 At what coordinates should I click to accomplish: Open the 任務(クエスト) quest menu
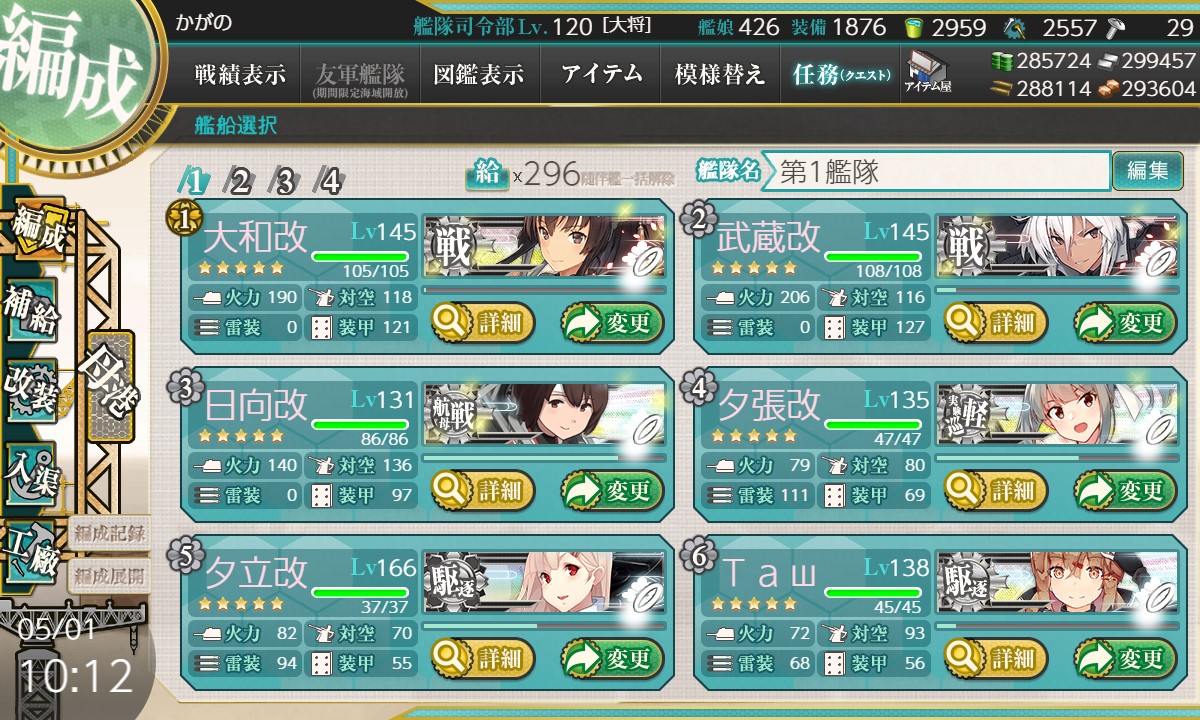pos(840,75)
